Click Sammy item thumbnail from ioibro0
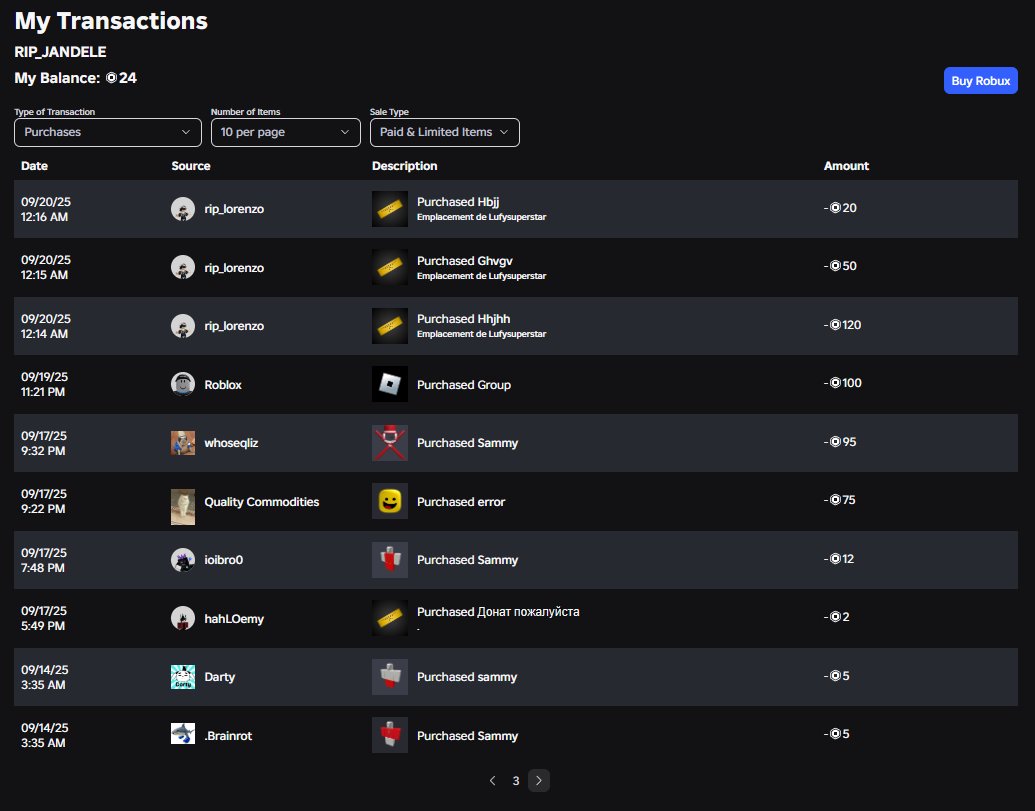 tap(389, 560)
